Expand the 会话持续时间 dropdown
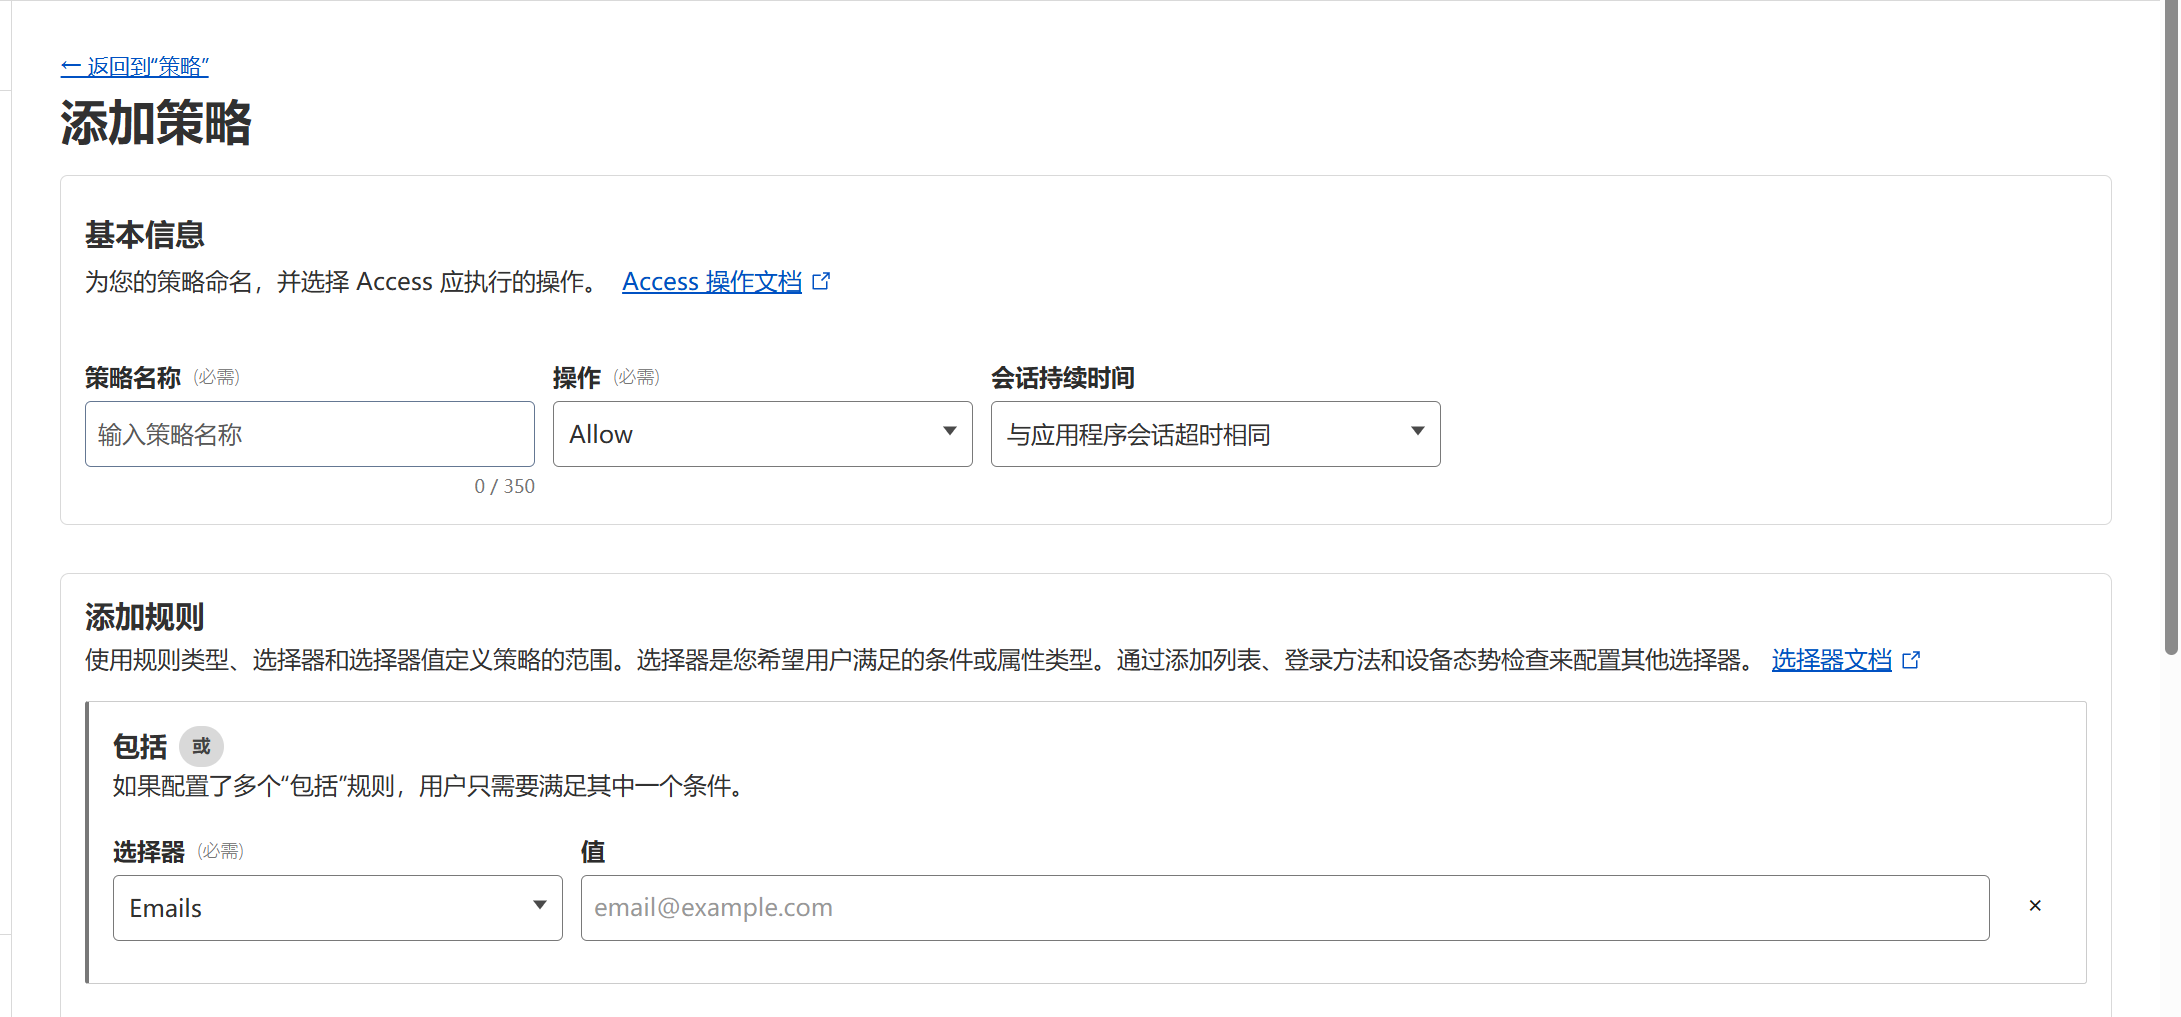 point(1214,434)
